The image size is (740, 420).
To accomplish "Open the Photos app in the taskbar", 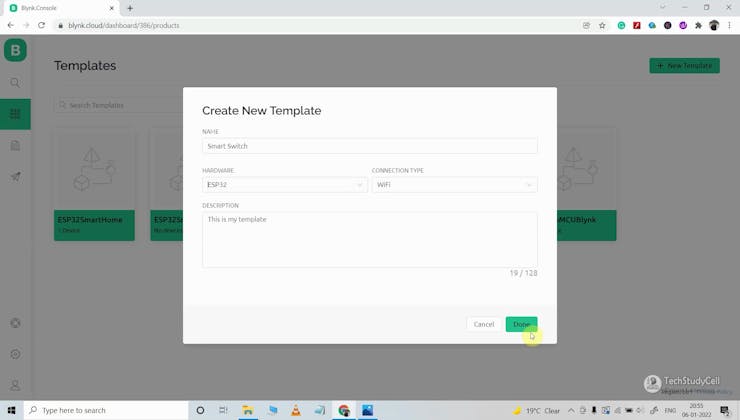I will tap(368, 411).
